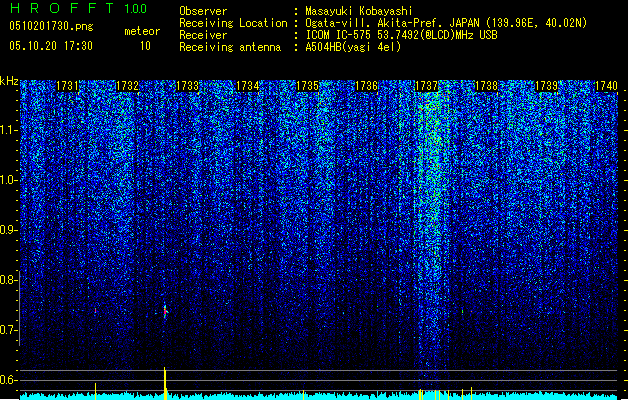
Task: Click the 1734 time marker
Action: pos(248,86)
